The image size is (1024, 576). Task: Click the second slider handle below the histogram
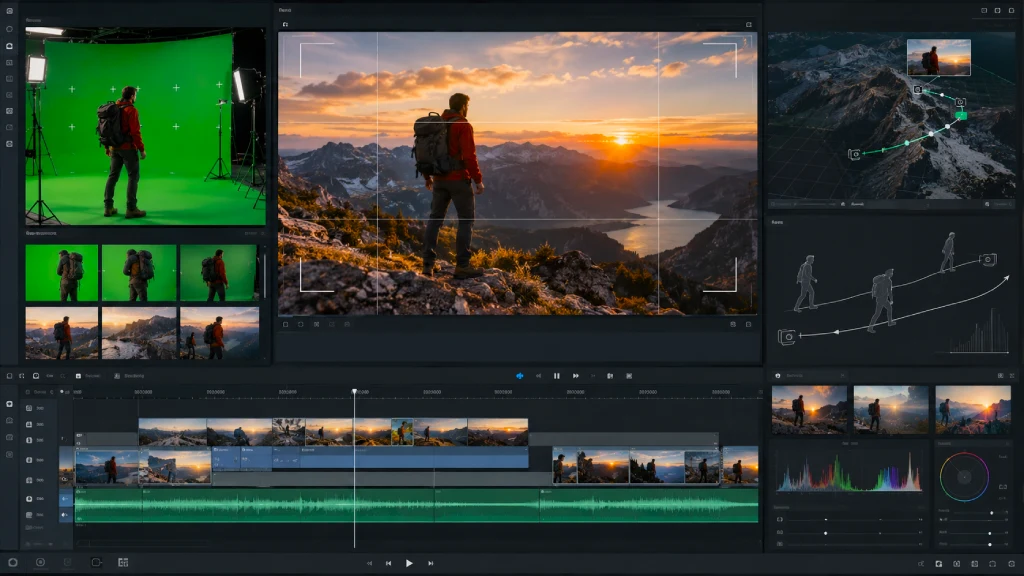[825, 533]
